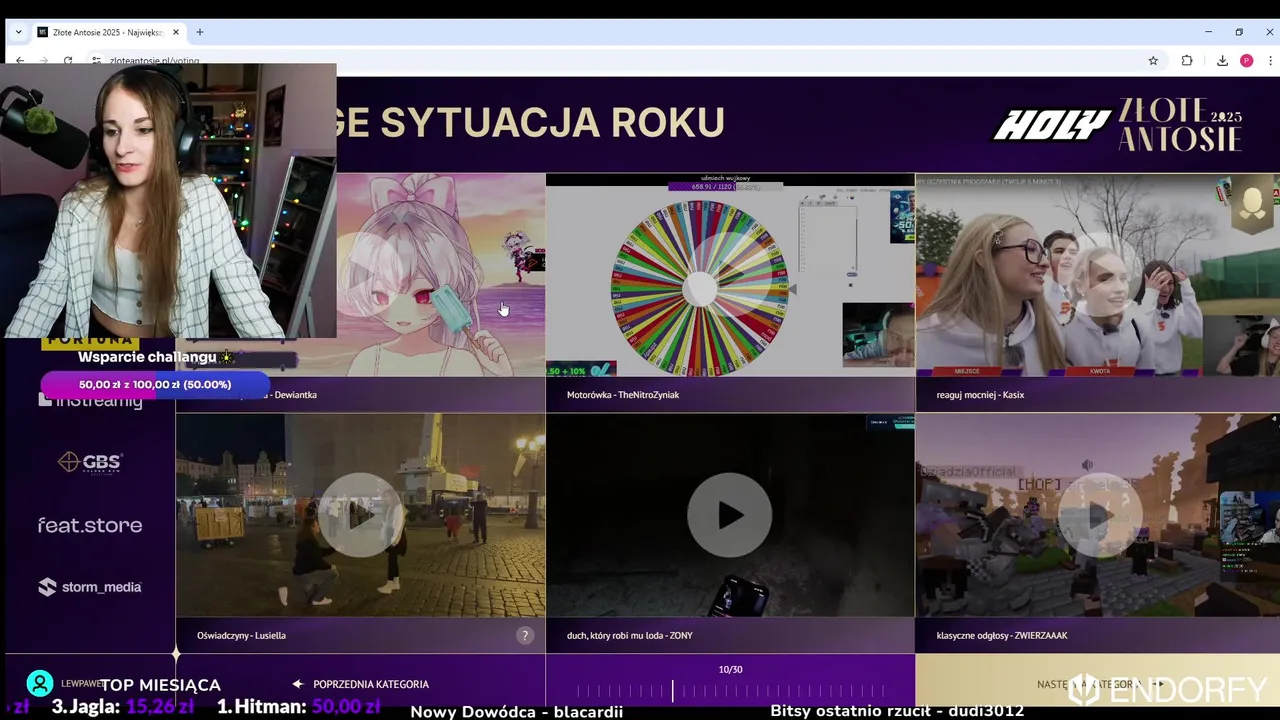Select the klasyczne odgłosy - ZWIERZAAAK caption
The height and width of the screenshot is (720, 1280).
[1002, 636]
